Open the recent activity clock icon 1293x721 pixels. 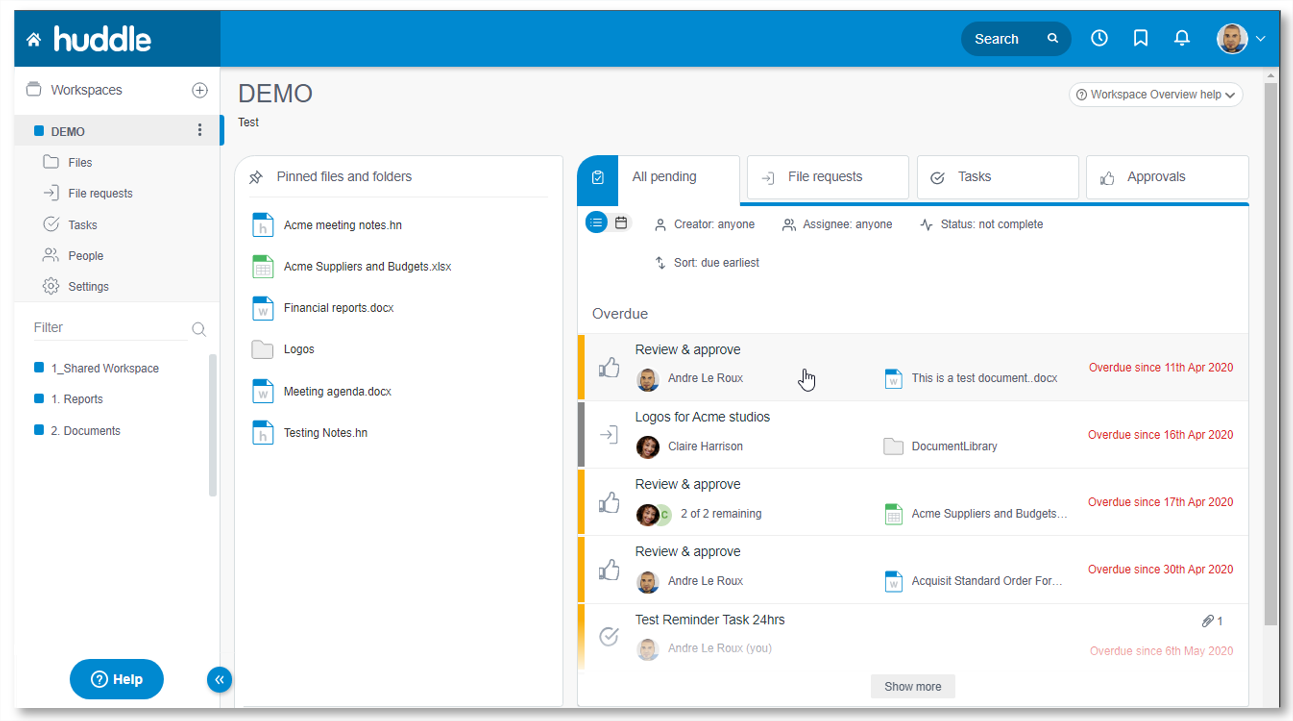[1099, 38]
